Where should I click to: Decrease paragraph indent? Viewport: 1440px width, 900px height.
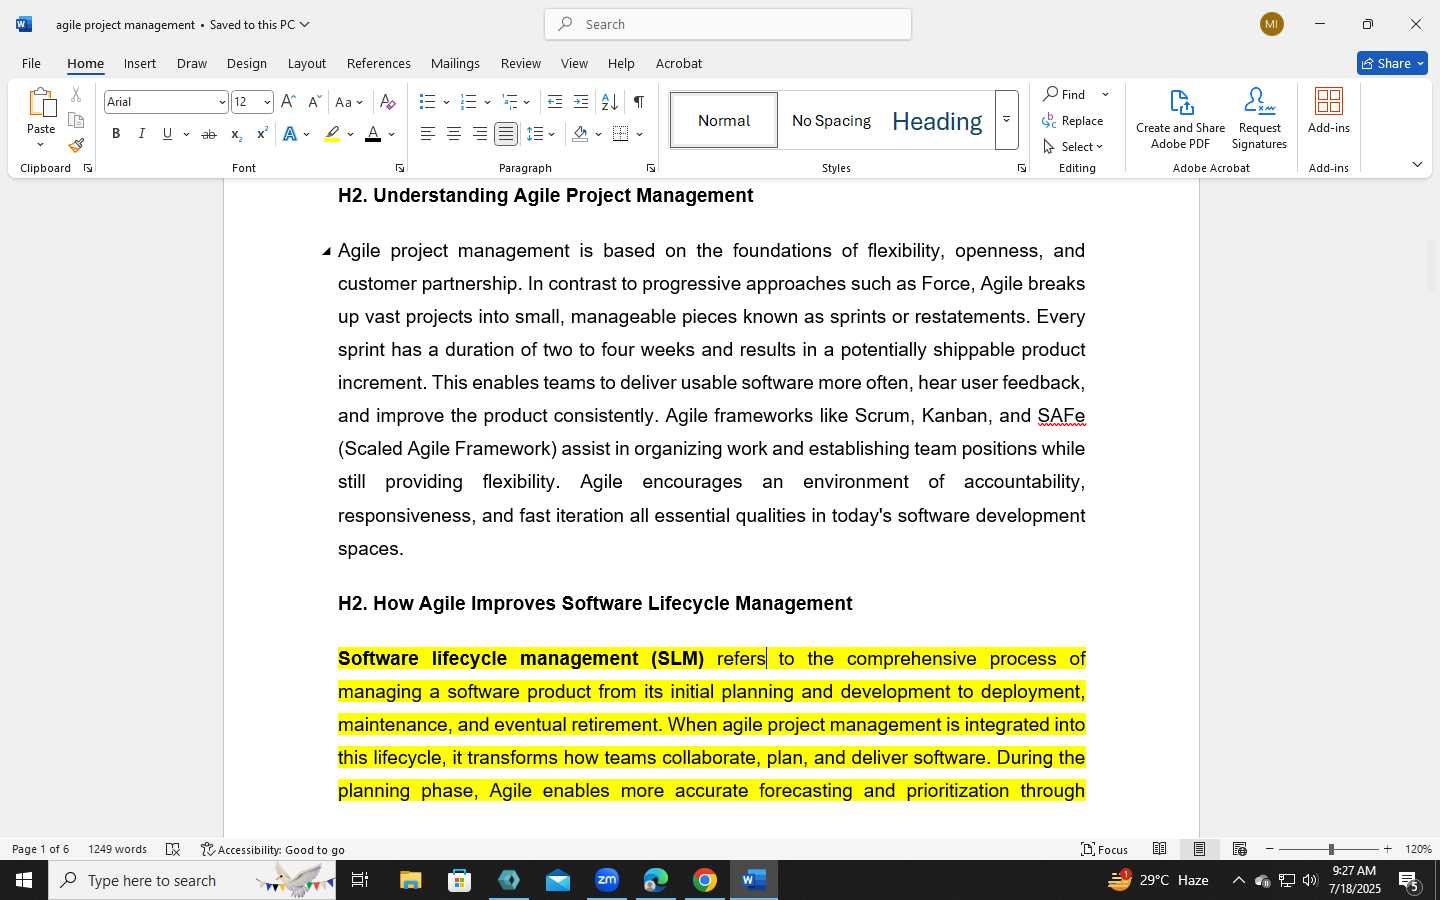[x=555, y=102]
